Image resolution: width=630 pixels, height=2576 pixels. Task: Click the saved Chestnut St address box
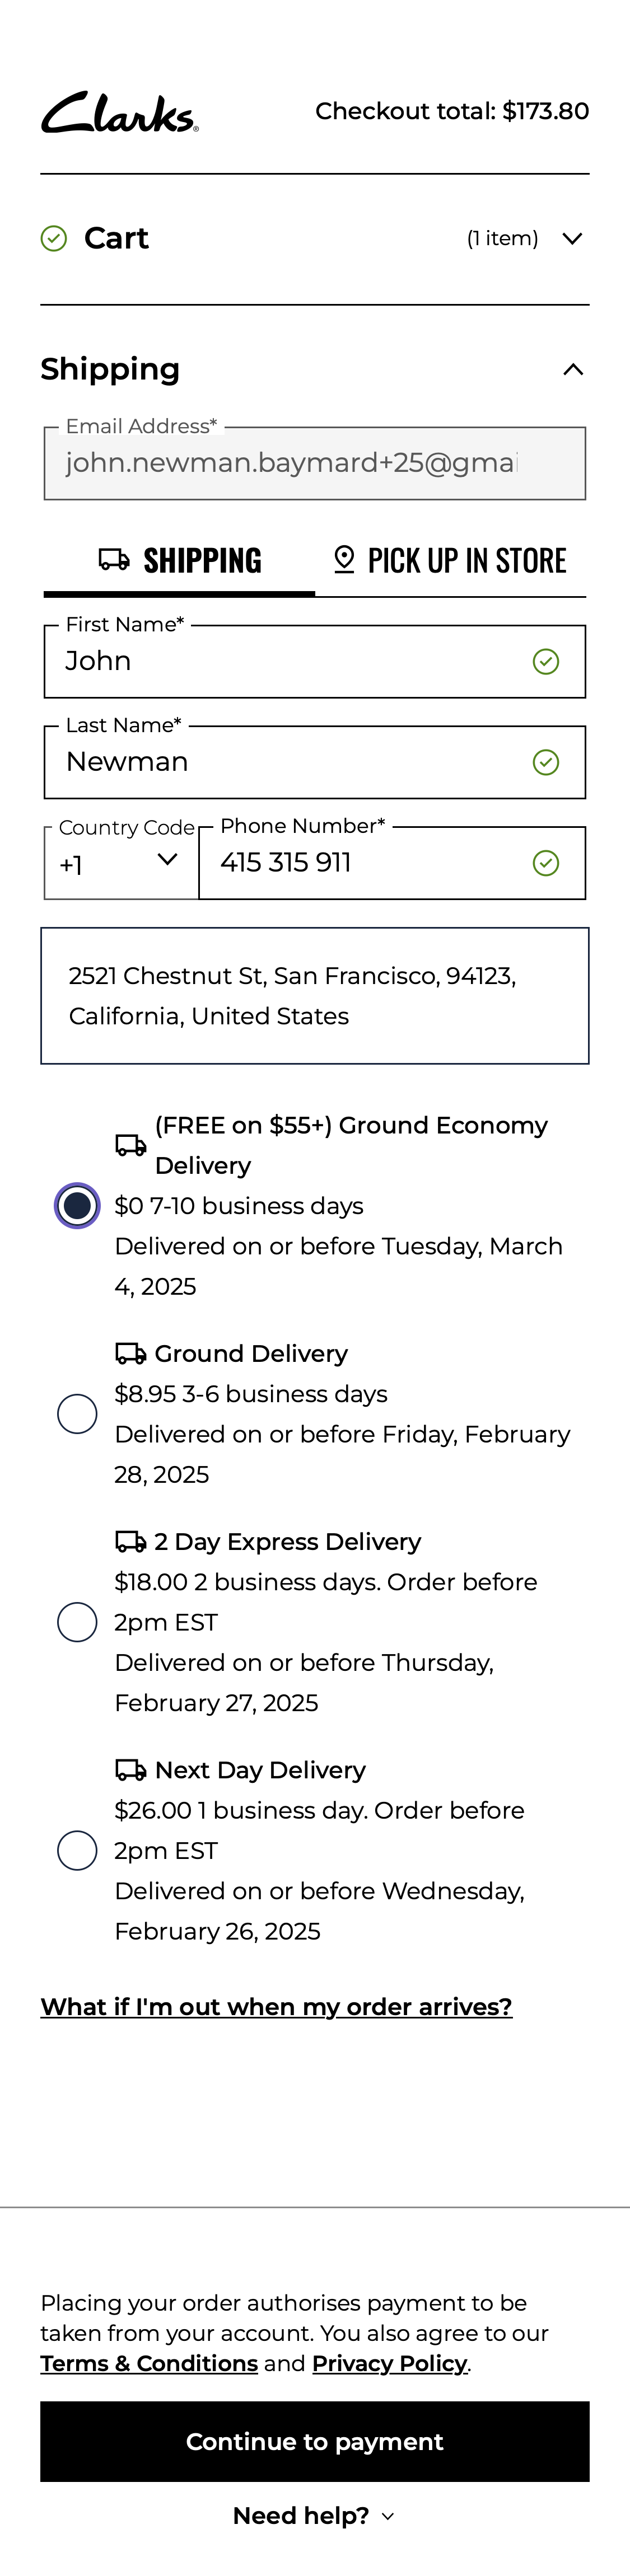point(315,996)
